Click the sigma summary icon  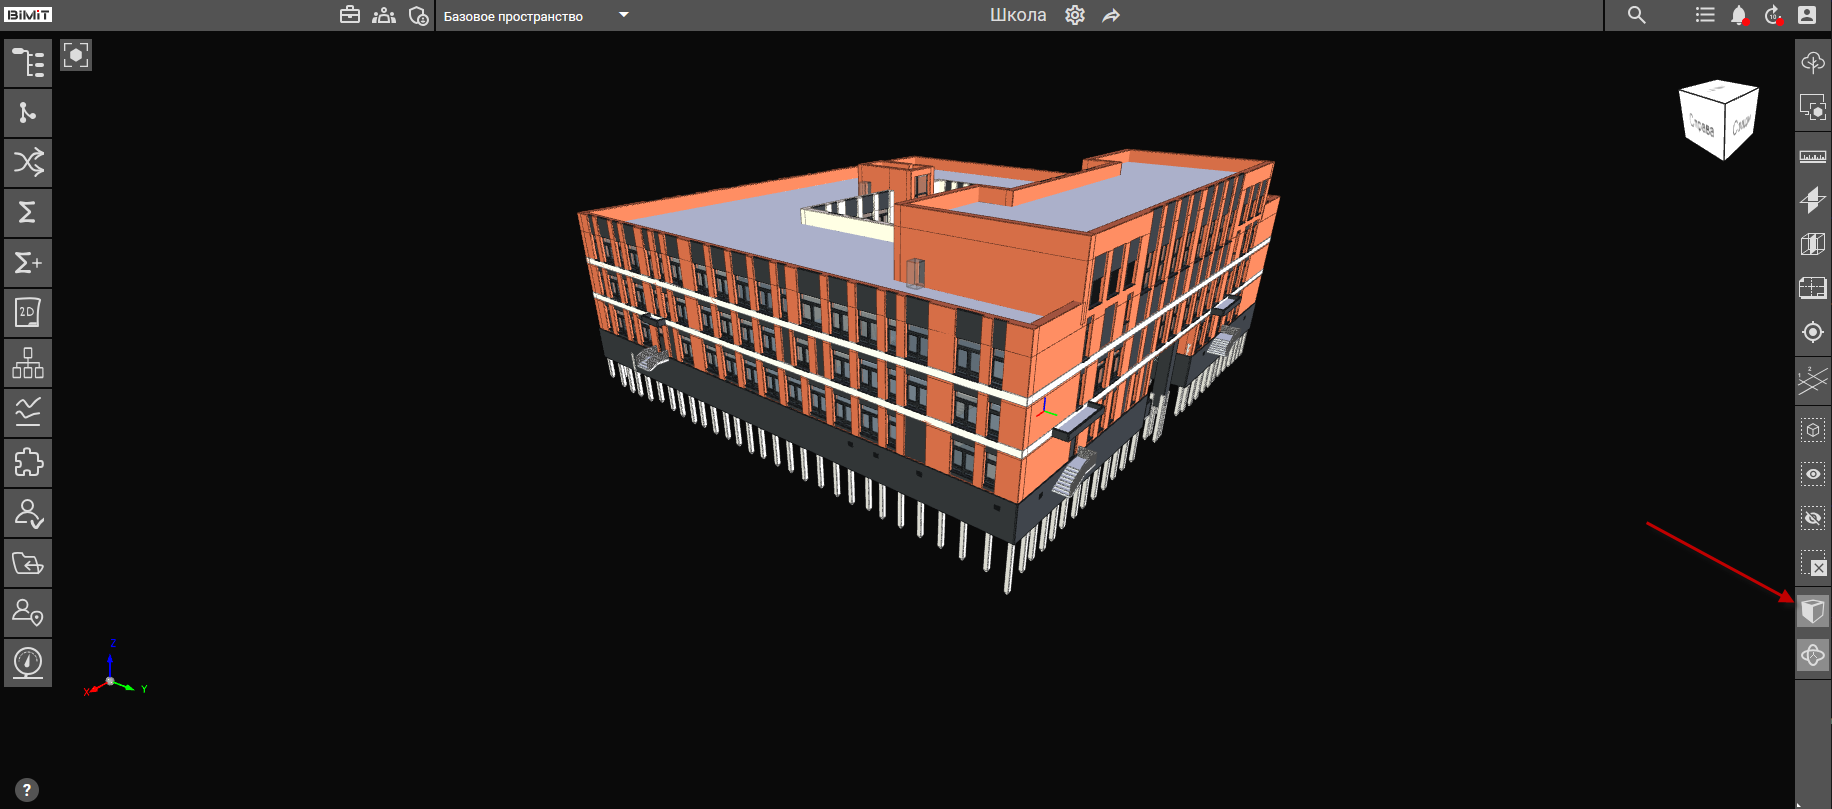[28, 213]
